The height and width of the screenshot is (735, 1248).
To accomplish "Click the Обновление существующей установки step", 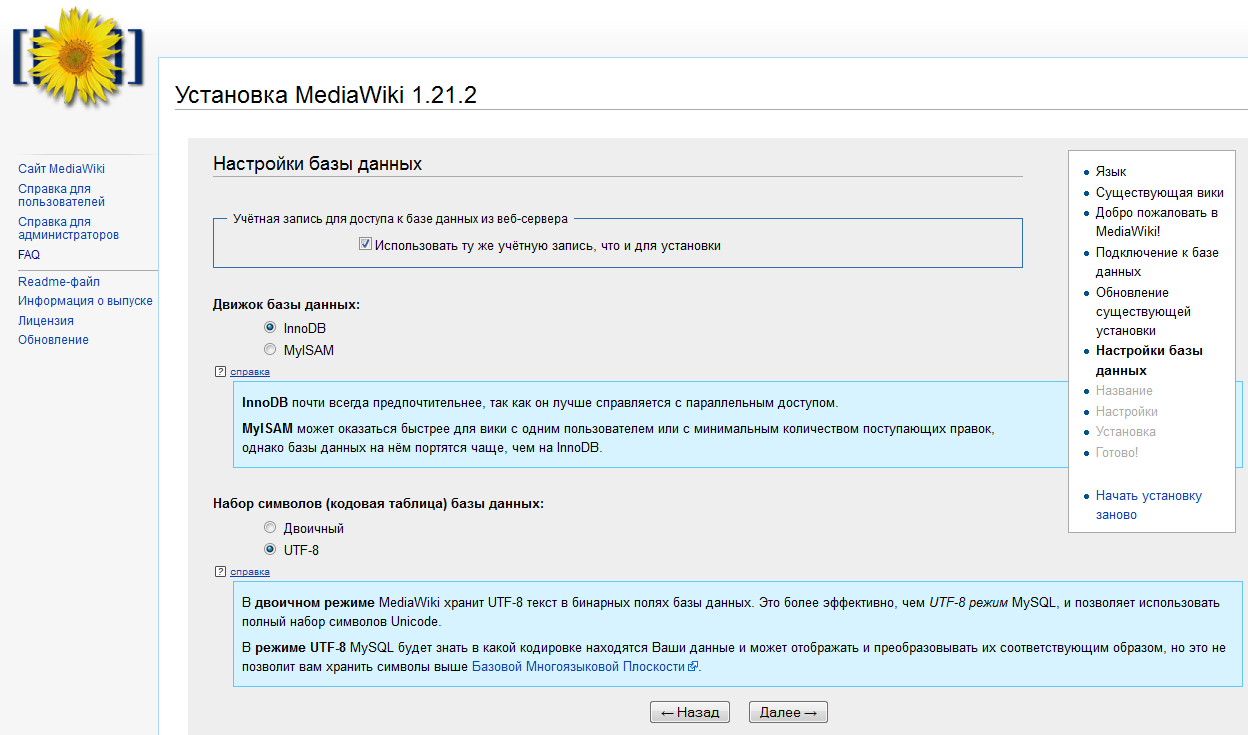I will coord(1143,311).
